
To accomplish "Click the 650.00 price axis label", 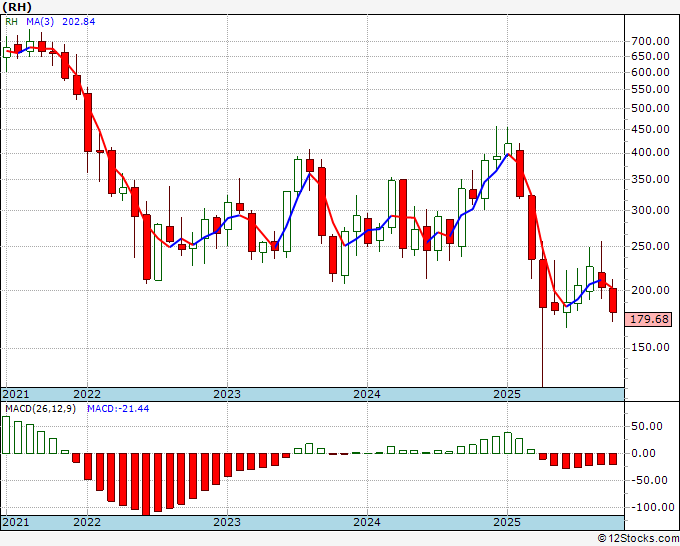I will coord(650,56).
